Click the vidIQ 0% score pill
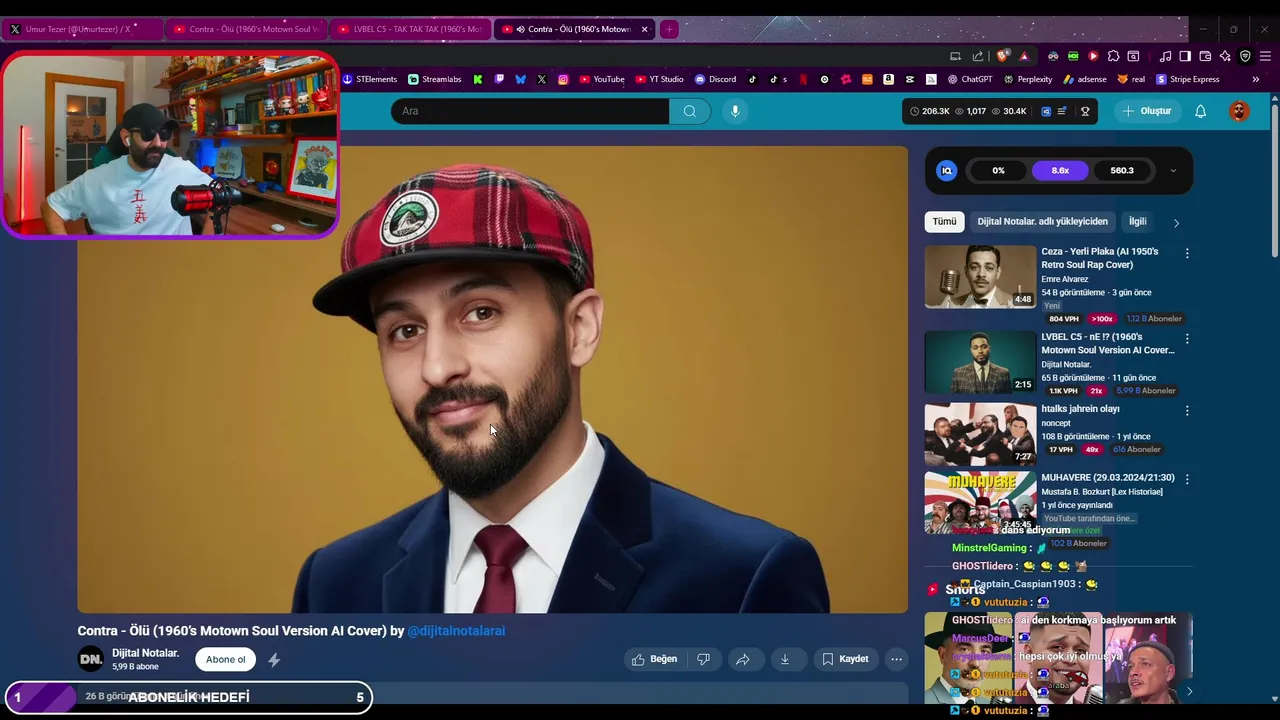Image resolution: width=1280 pixels, height=720 pixels. pos(998,171)
